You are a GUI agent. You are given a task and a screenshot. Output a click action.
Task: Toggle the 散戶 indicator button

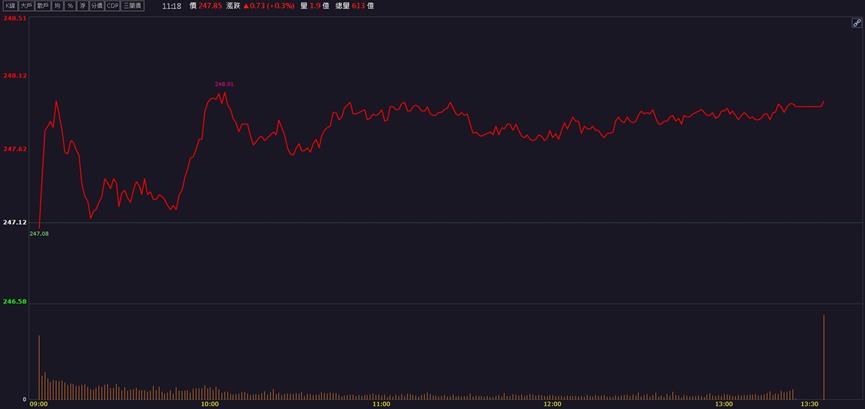[42, 6]
